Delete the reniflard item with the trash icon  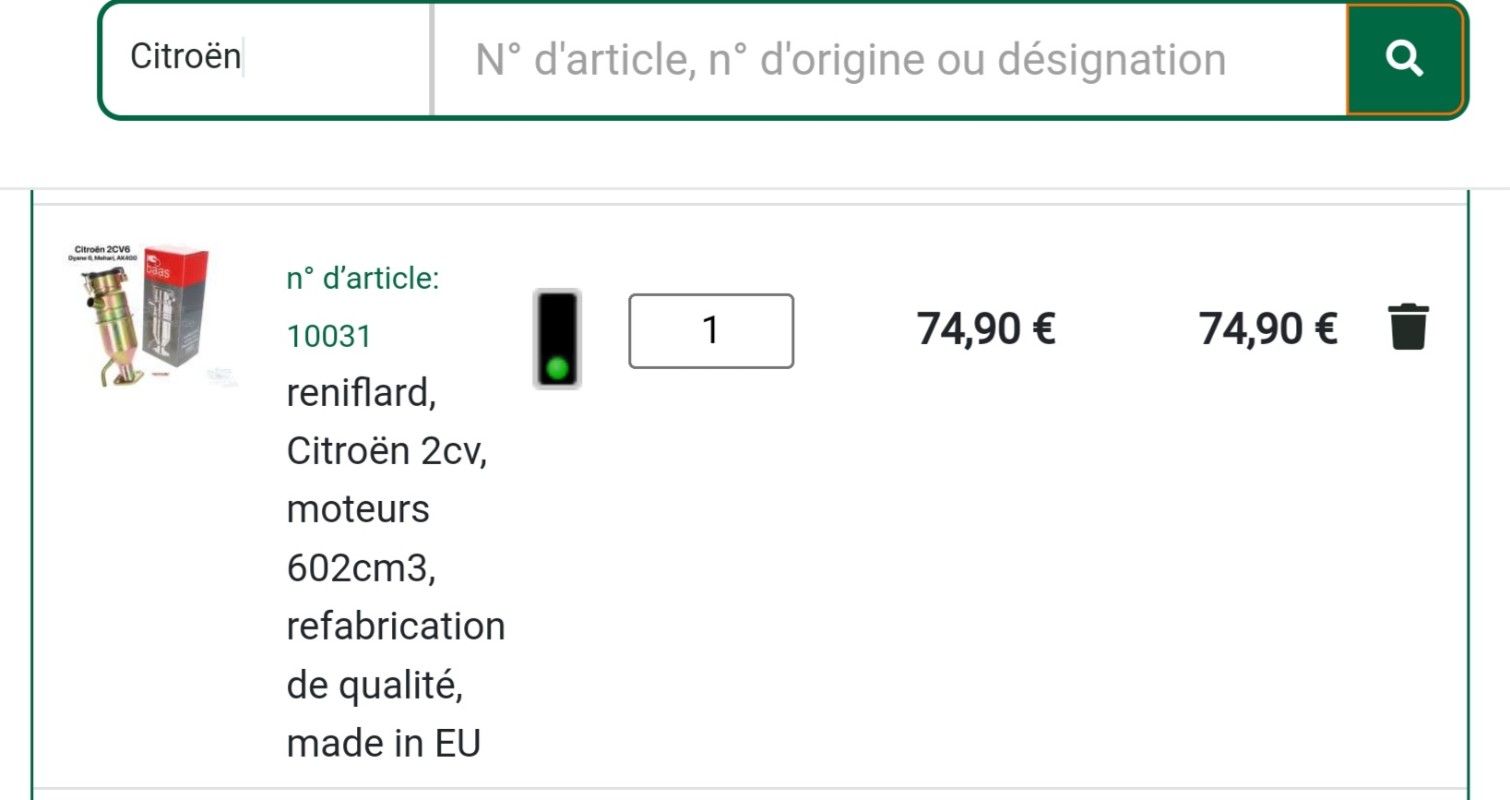point(1408,327)
